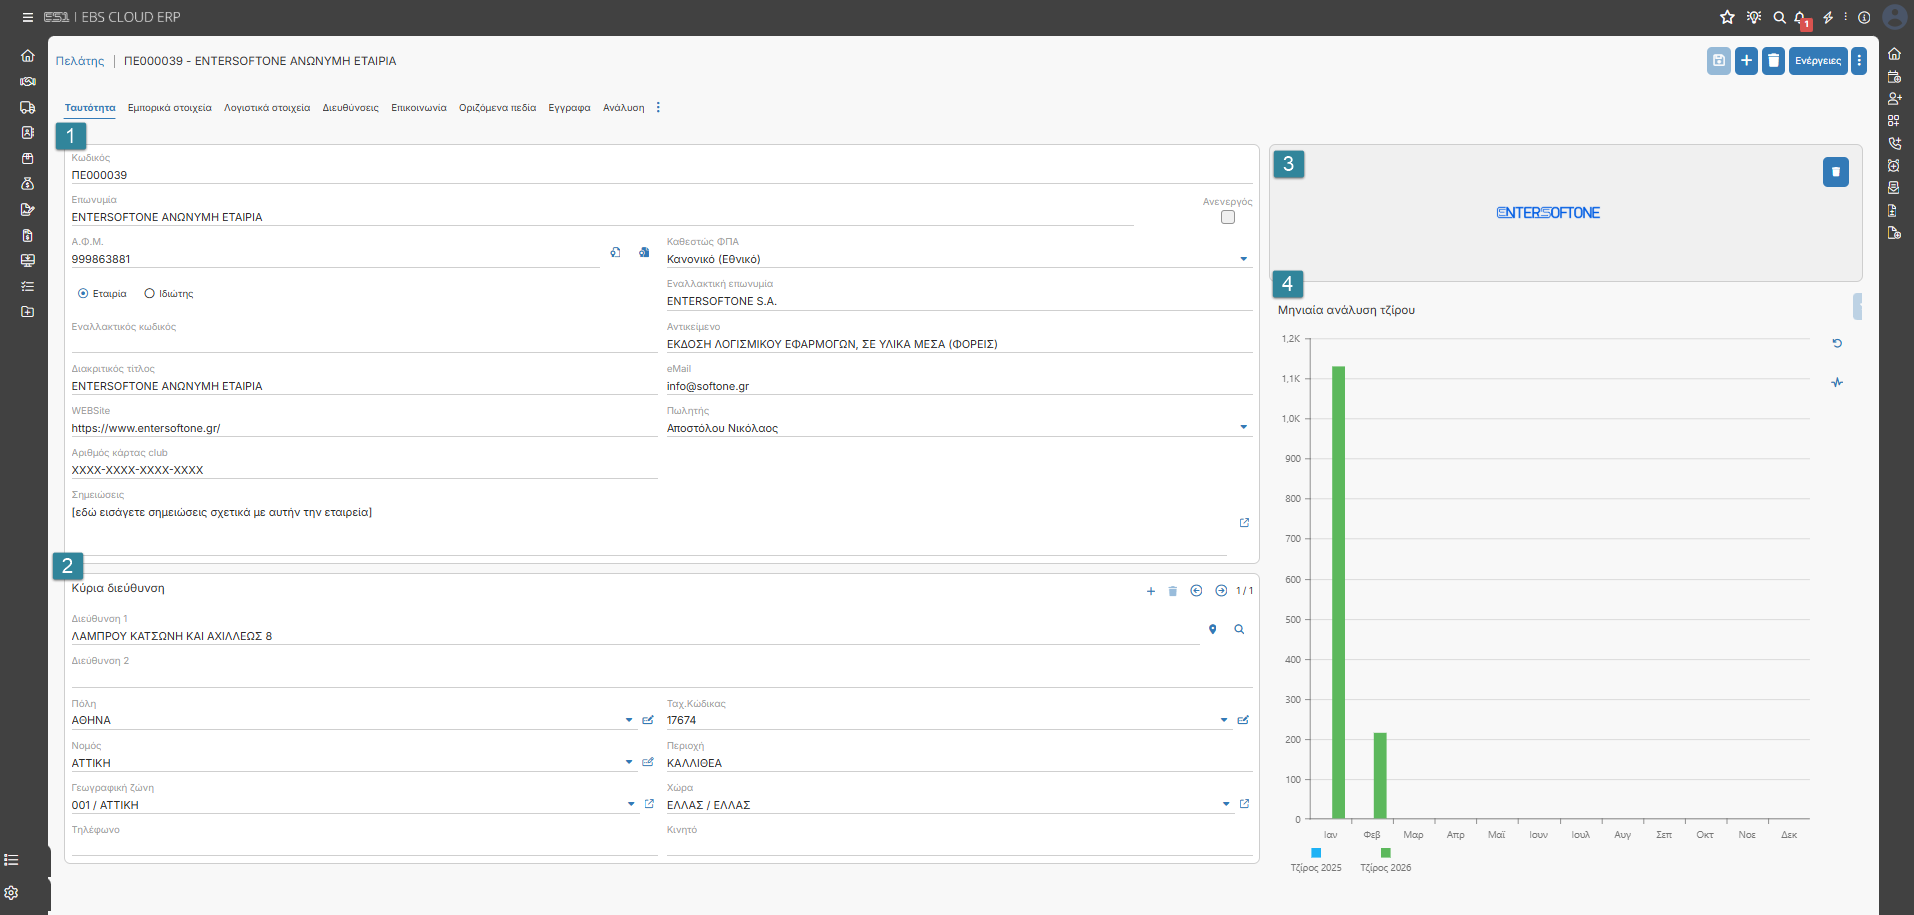Expand the Νομός dropdown
1914x915 pixels.
[629, 762]
